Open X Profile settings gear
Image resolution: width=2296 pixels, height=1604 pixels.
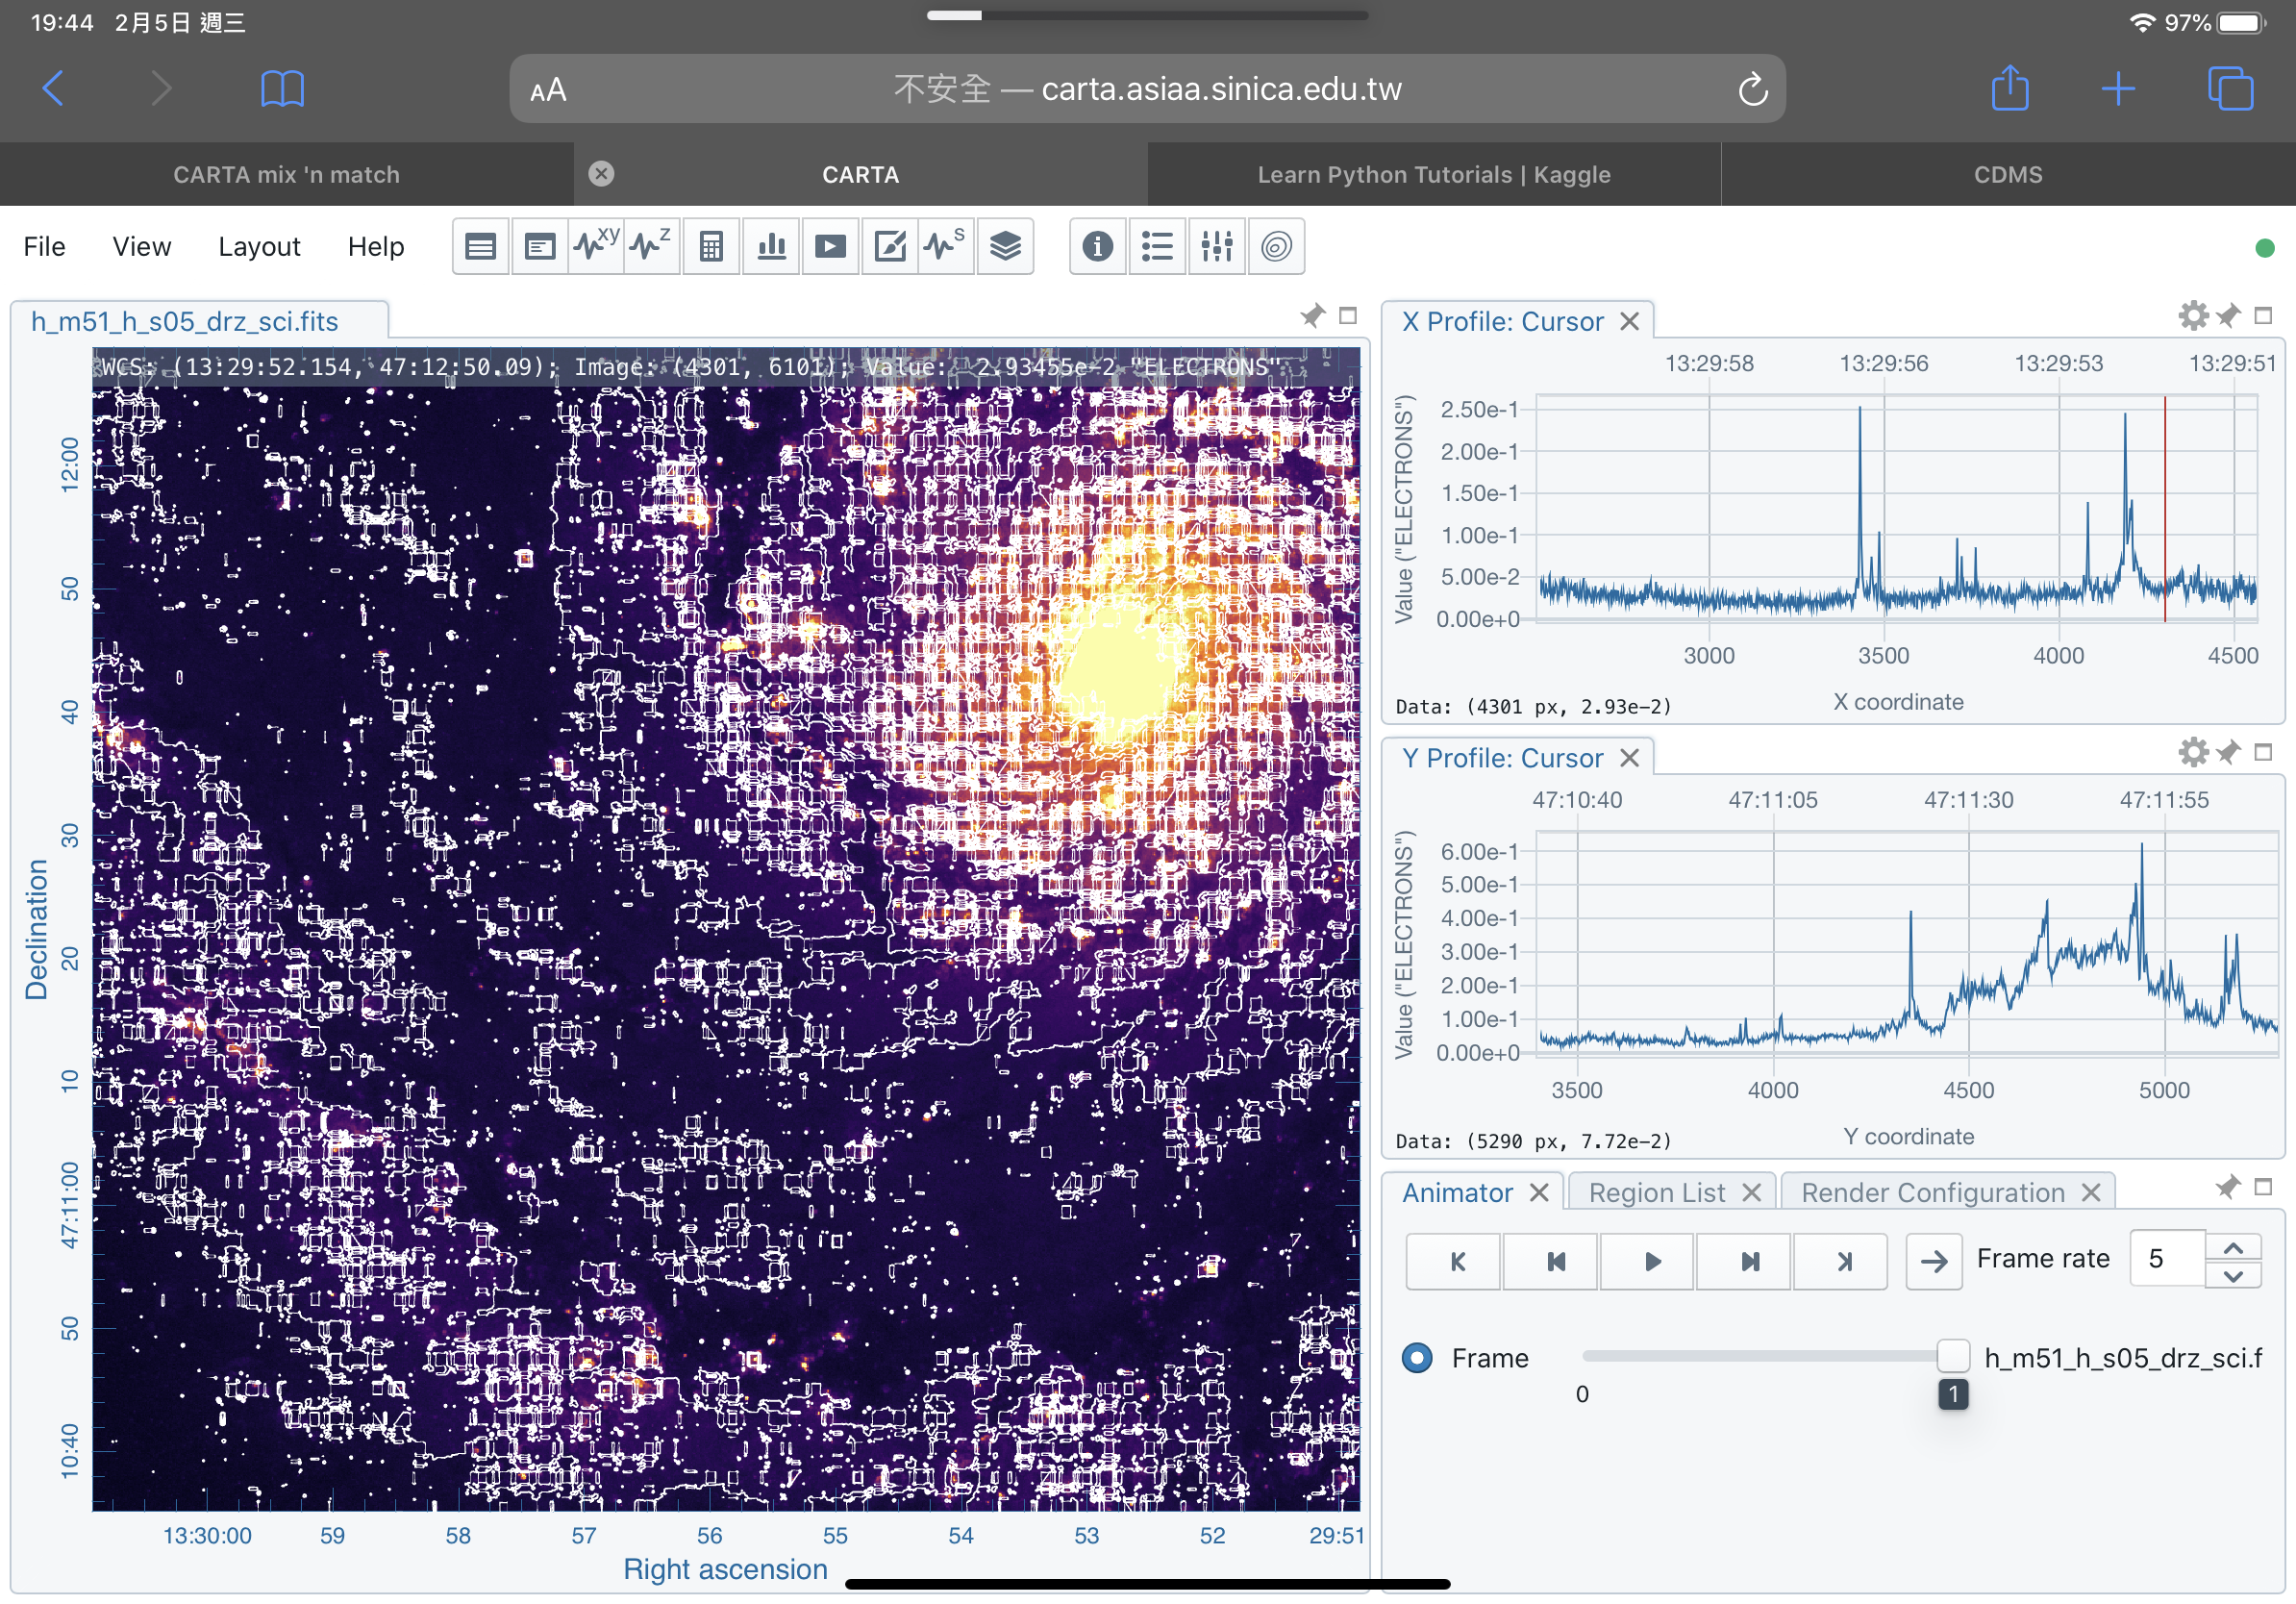pyautogui.click(x=2192, y=317)
